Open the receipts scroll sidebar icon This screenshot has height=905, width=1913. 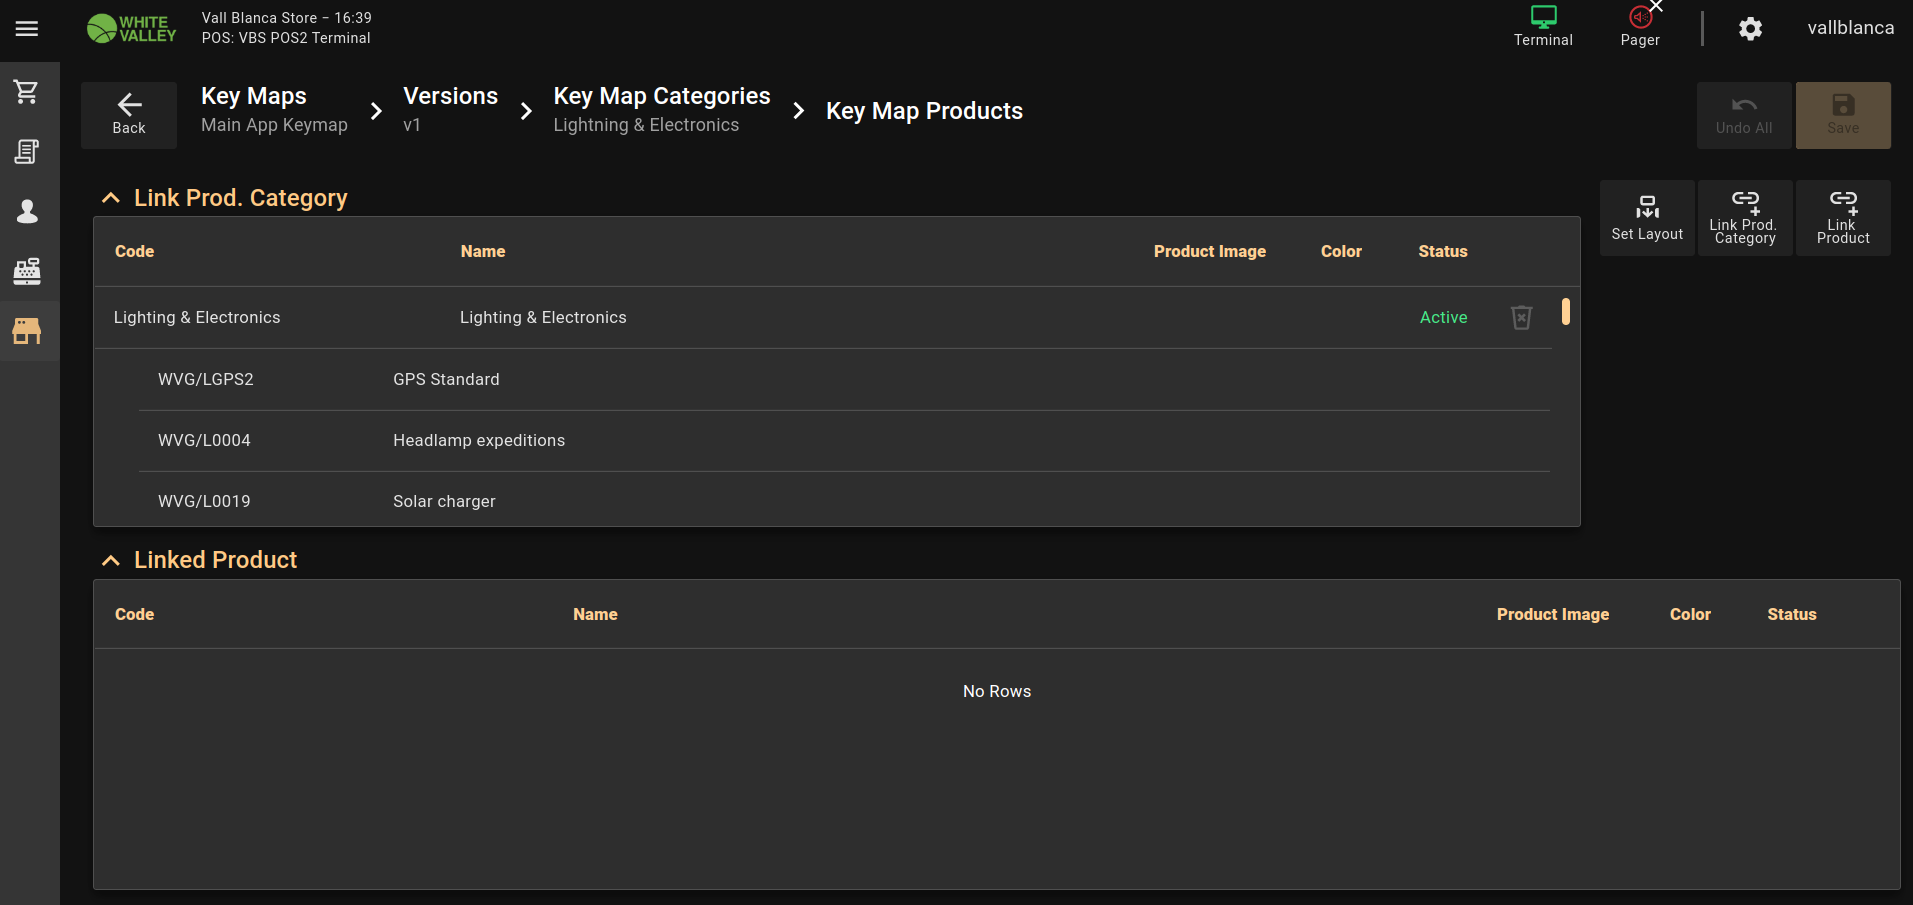pos(27,152)
